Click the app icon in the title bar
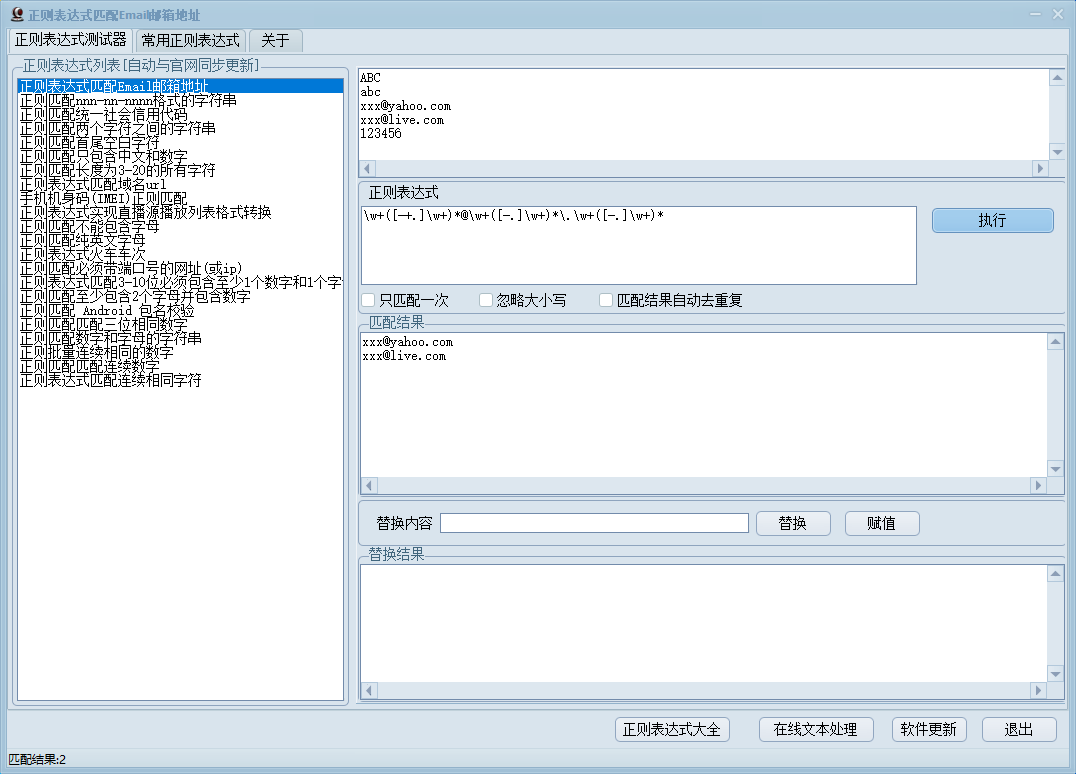Screen dimensions: 1076x774 click(x=16, y=14)
